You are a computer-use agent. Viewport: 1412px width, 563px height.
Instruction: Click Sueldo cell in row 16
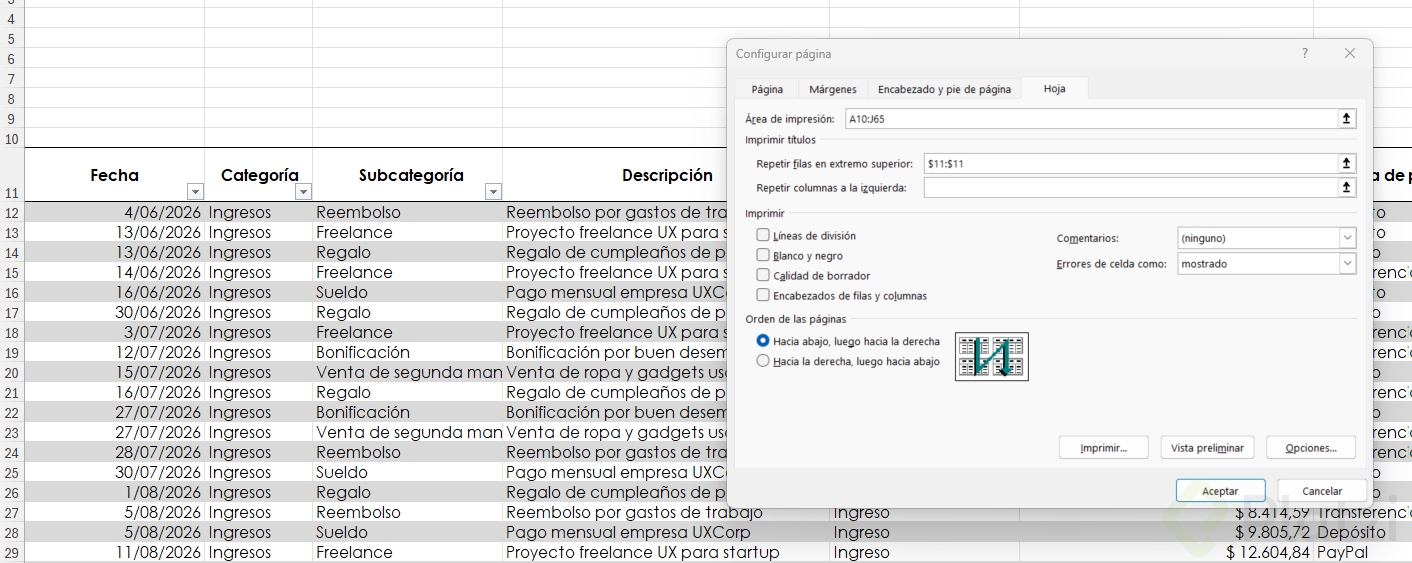coord(408,292)
